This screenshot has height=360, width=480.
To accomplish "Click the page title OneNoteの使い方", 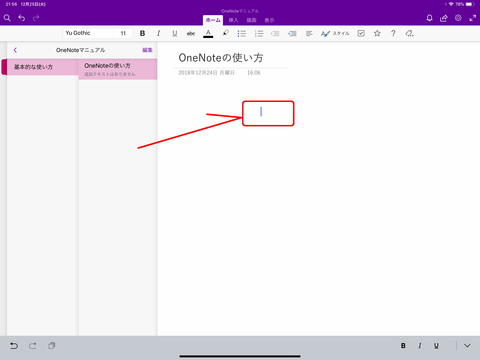I will [x=221, y=58].
